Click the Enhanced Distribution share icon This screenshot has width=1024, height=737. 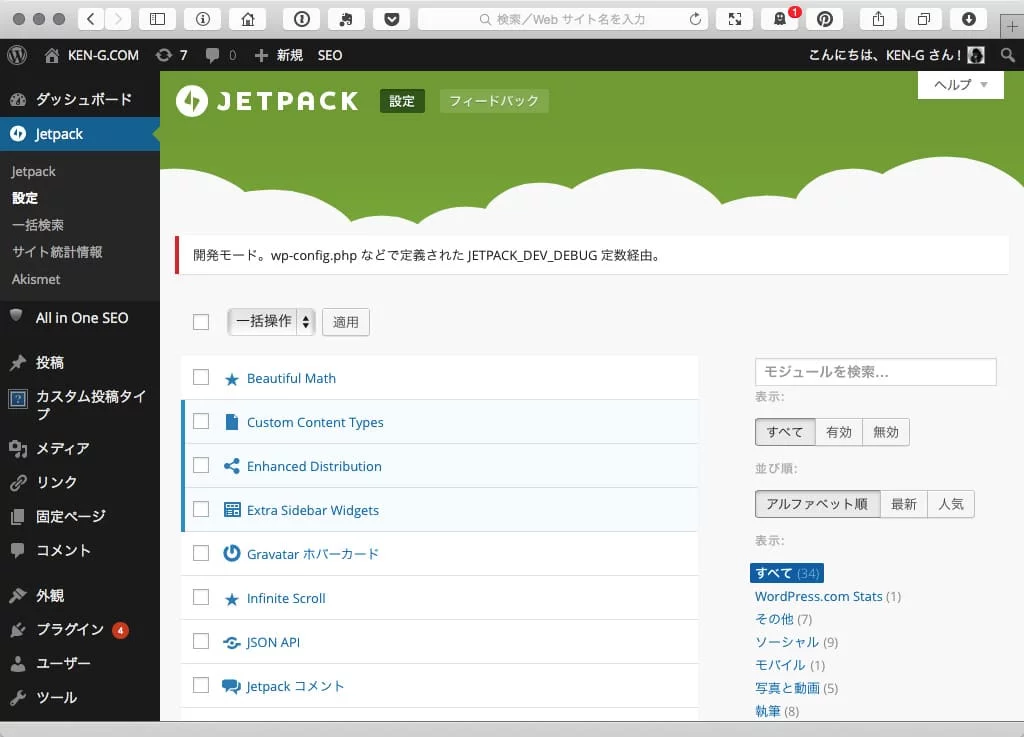pos(231,465)
